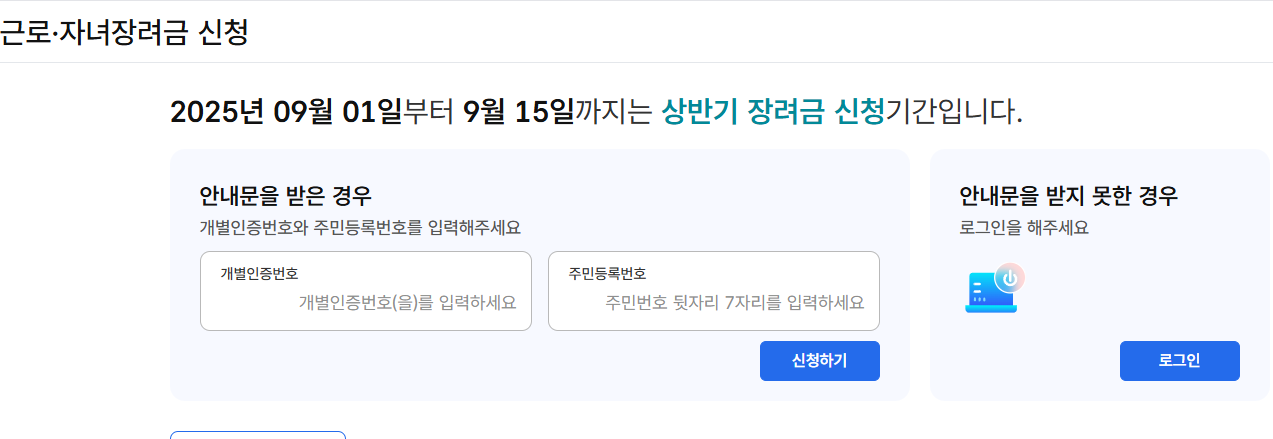Click the blue 로그인 button
Viewport: 1273px width, 439px height.
[1179, 361]
